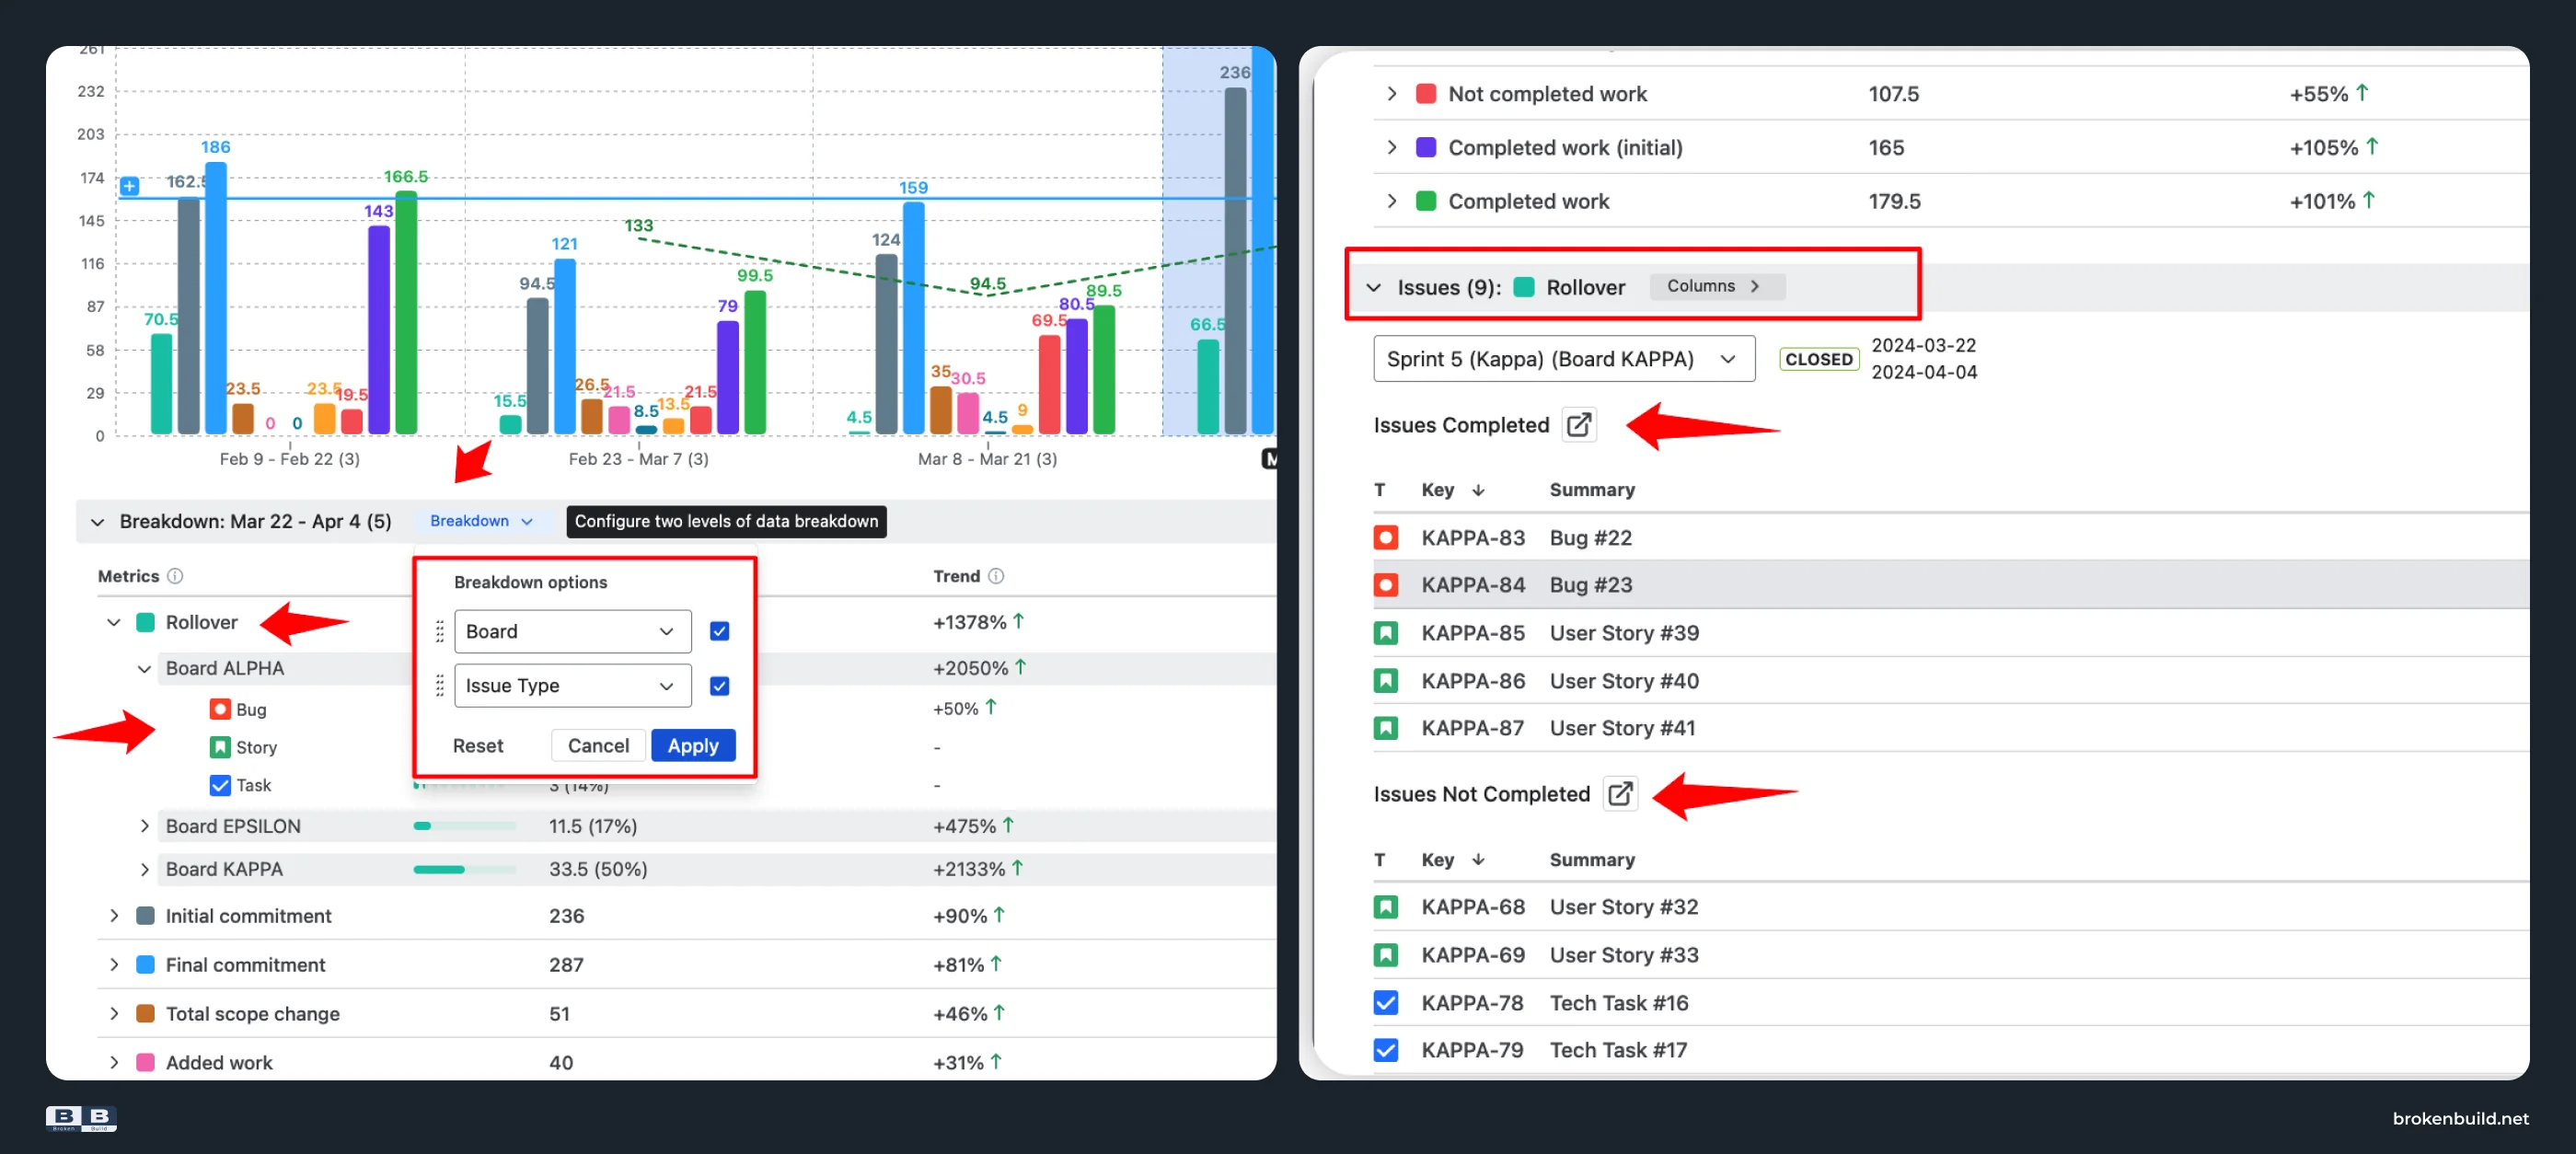This screenshot has width=2576, height=1154.
Task: Open issue KAPPA-83 link
Action: (1473, 538)
